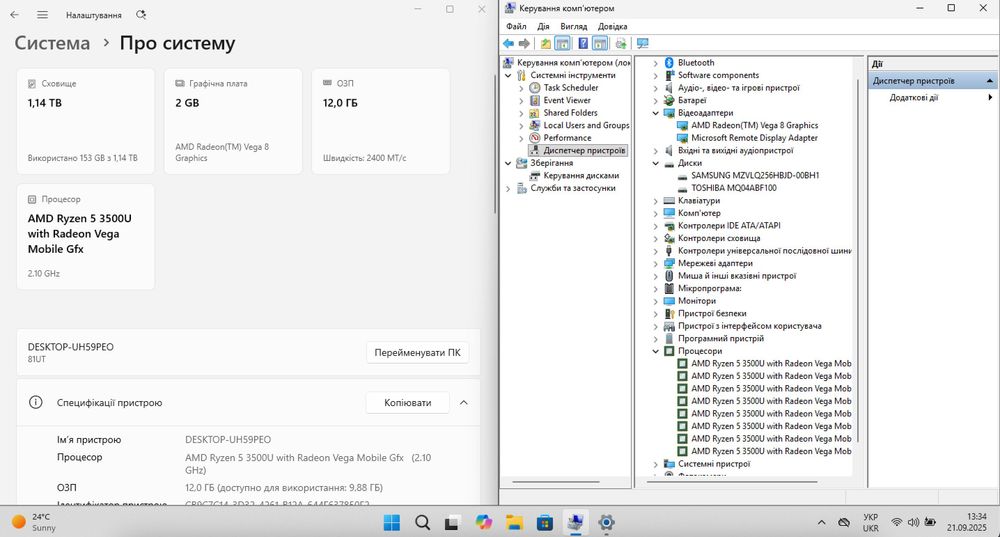1000x537 pixels.
Task: Collapse the Системні інструменти tree node
Action: [508, 75]
